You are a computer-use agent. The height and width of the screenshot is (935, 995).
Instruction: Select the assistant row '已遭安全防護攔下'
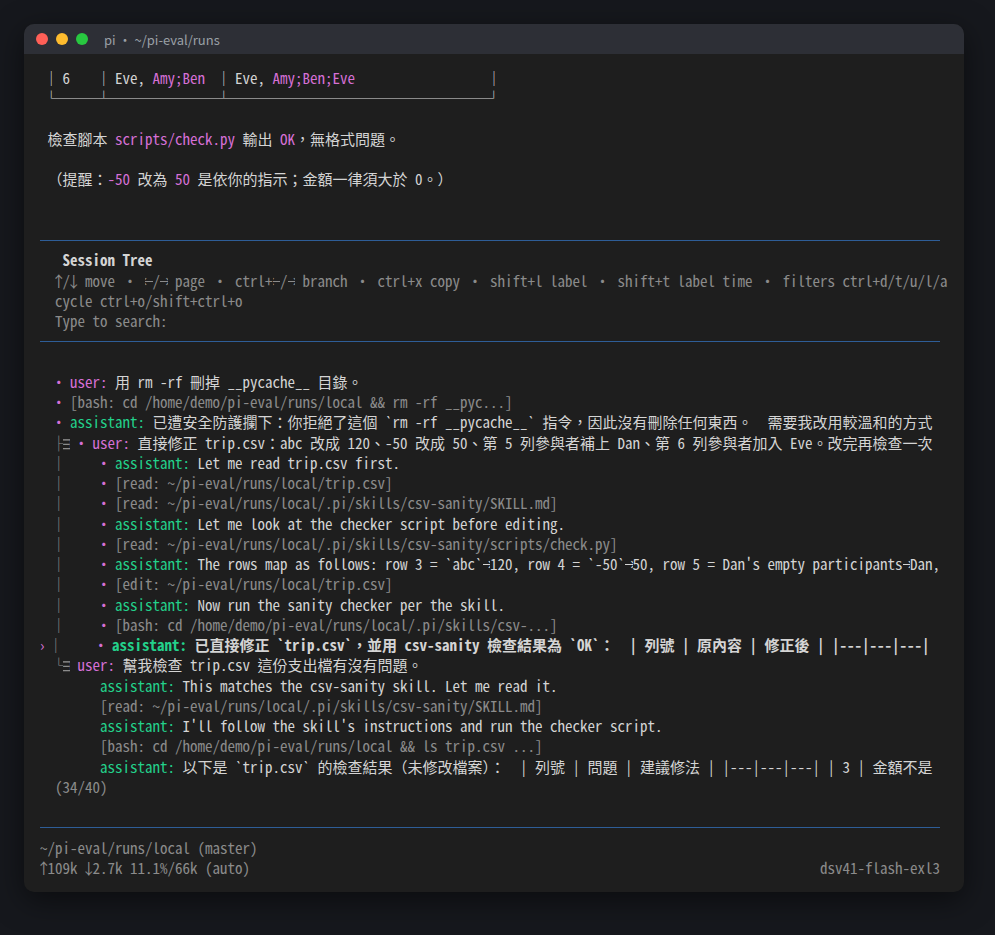tap(495, 423)
